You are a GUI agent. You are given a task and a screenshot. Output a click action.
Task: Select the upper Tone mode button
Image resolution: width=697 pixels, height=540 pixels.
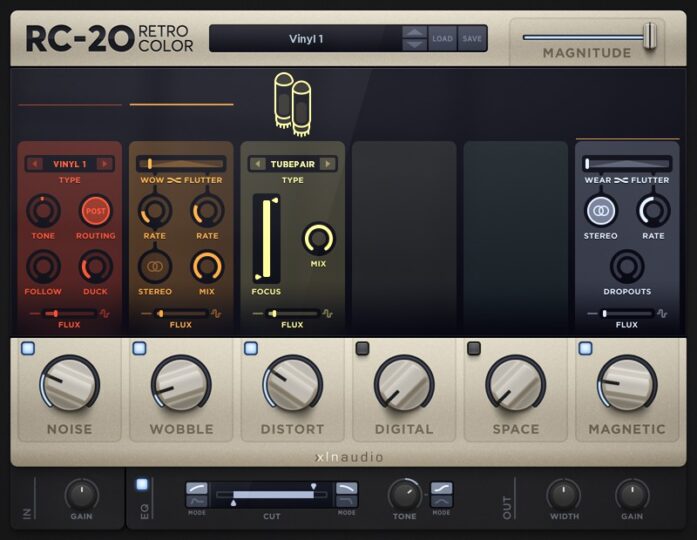coord(442,488)
